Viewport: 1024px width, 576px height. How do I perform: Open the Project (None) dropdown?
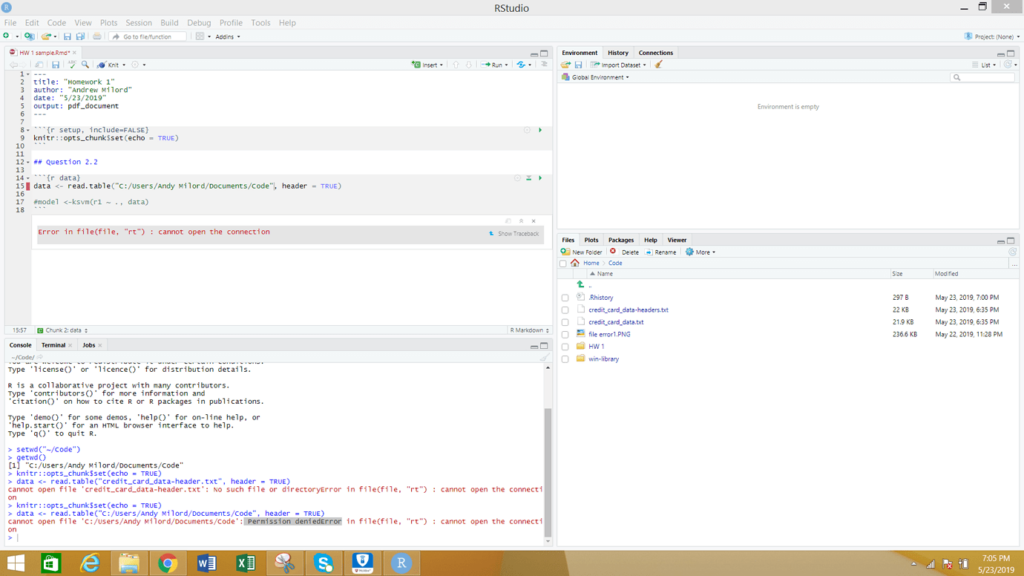point(992,37)
